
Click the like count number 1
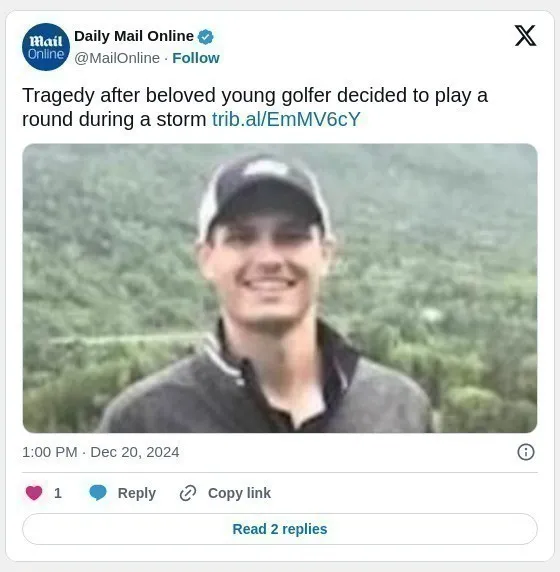[x=58, y=493]
